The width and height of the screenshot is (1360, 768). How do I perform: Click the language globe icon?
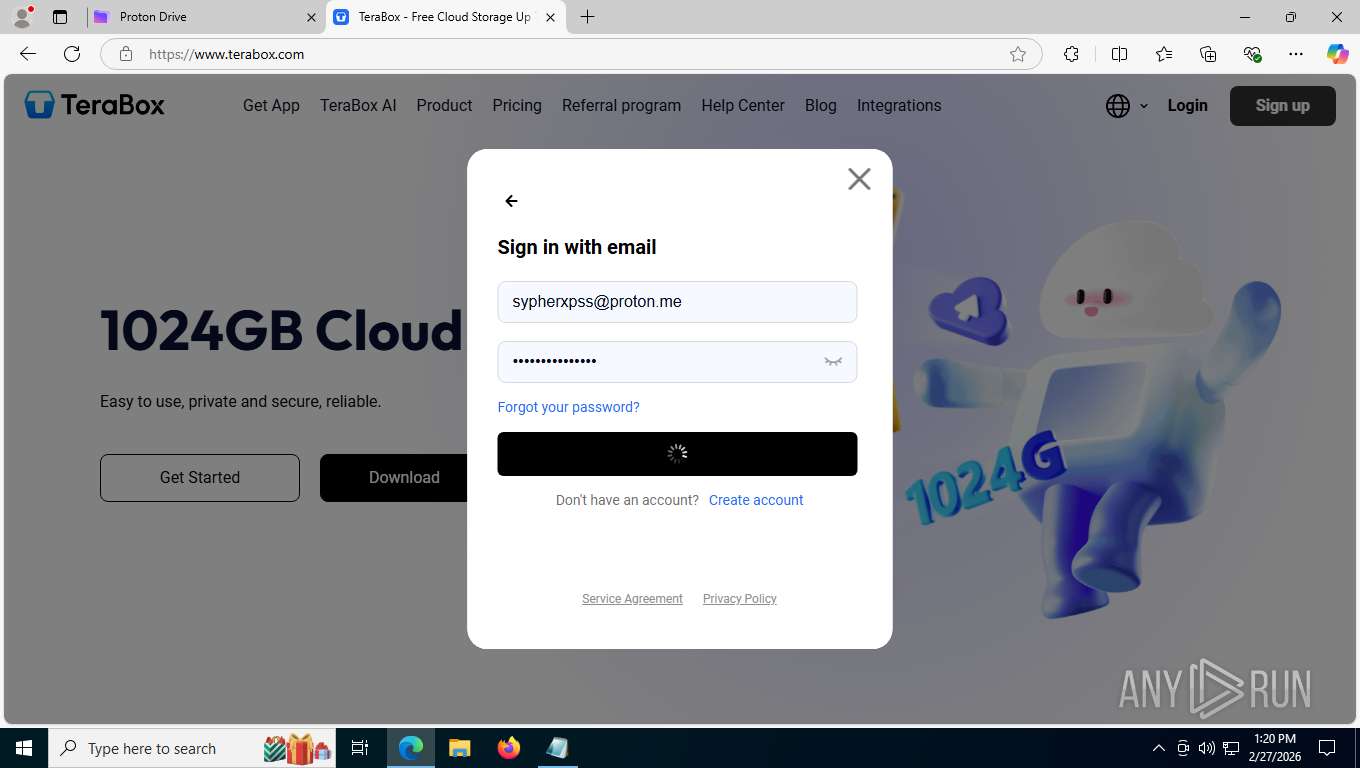tap(1118, 106)
